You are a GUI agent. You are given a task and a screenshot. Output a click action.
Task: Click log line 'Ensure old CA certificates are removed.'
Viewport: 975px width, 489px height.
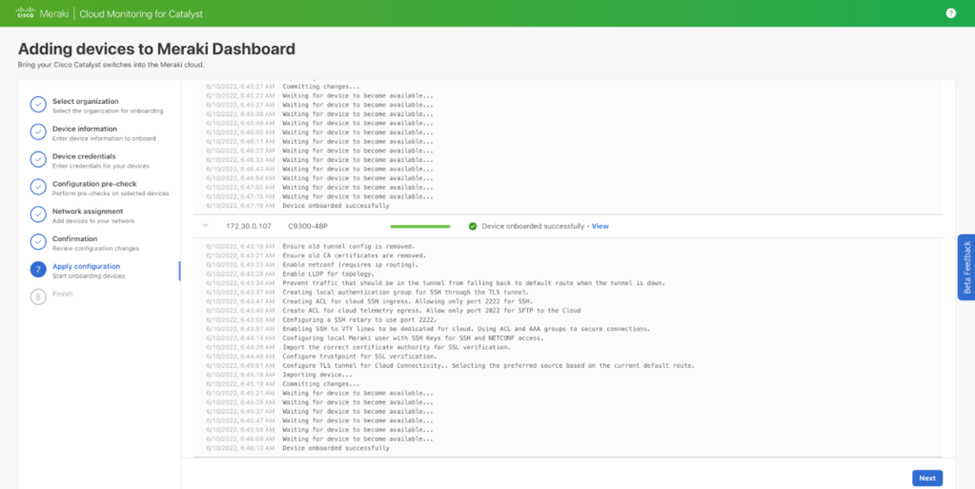click(x=354, y=256)
